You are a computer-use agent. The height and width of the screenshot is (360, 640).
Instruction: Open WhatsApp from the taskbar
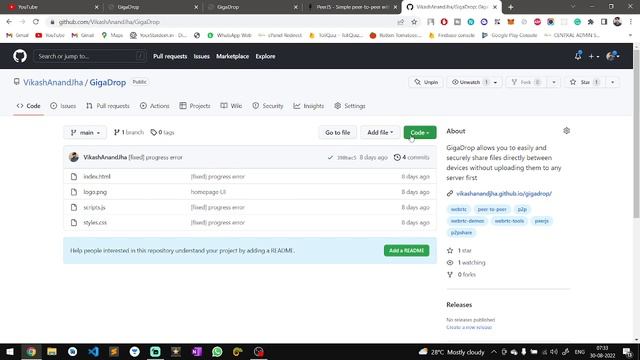[x=217, y=351]
